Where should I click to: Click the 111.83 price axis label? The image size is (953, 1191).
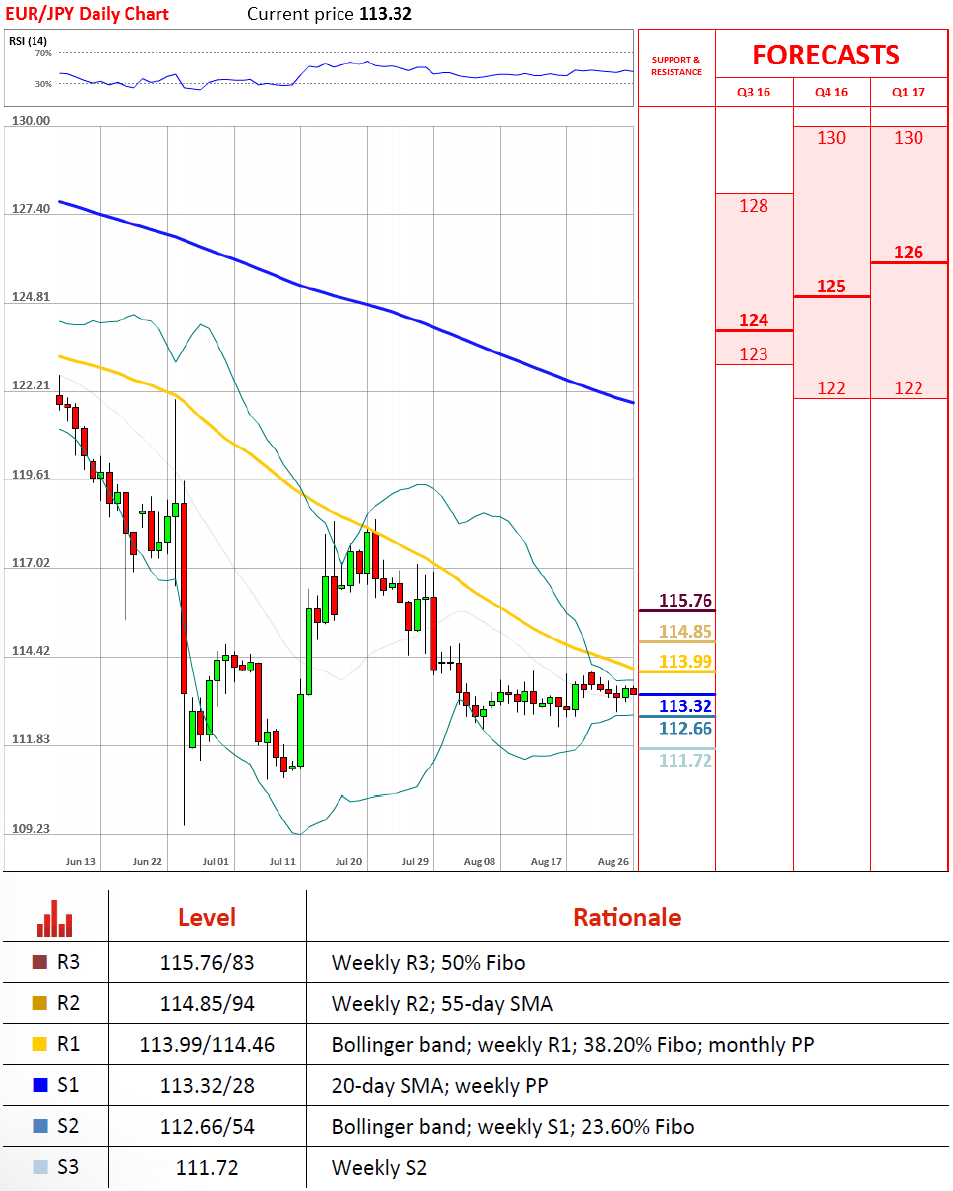tap(31, 739)
